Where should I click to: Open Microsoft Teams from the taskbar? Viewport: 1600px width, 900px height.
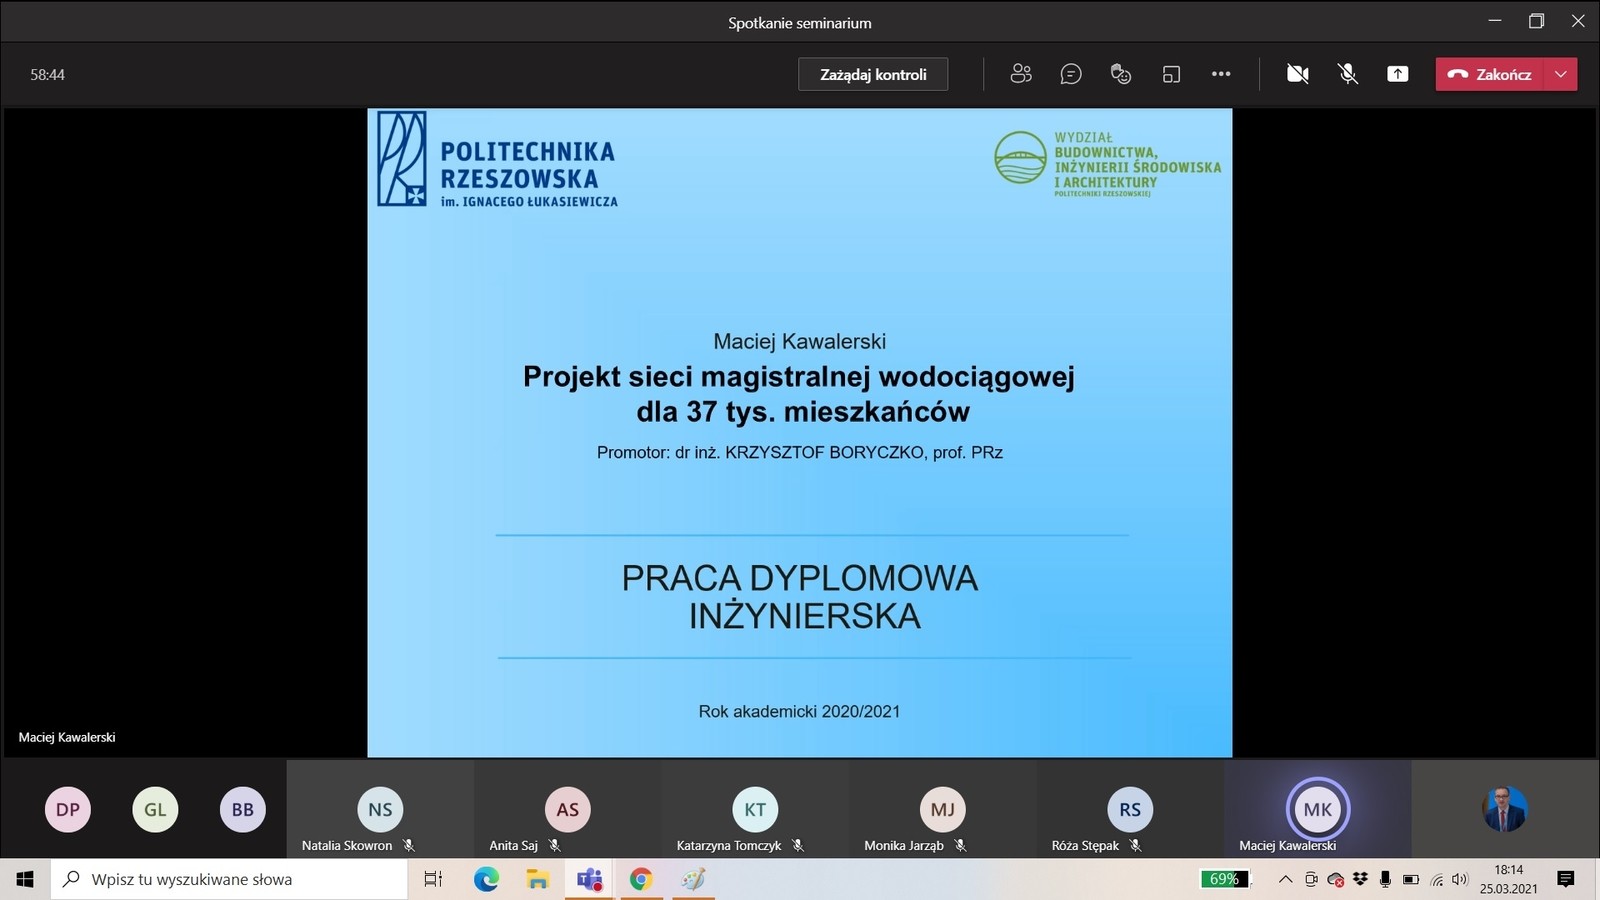pos(589,879)
